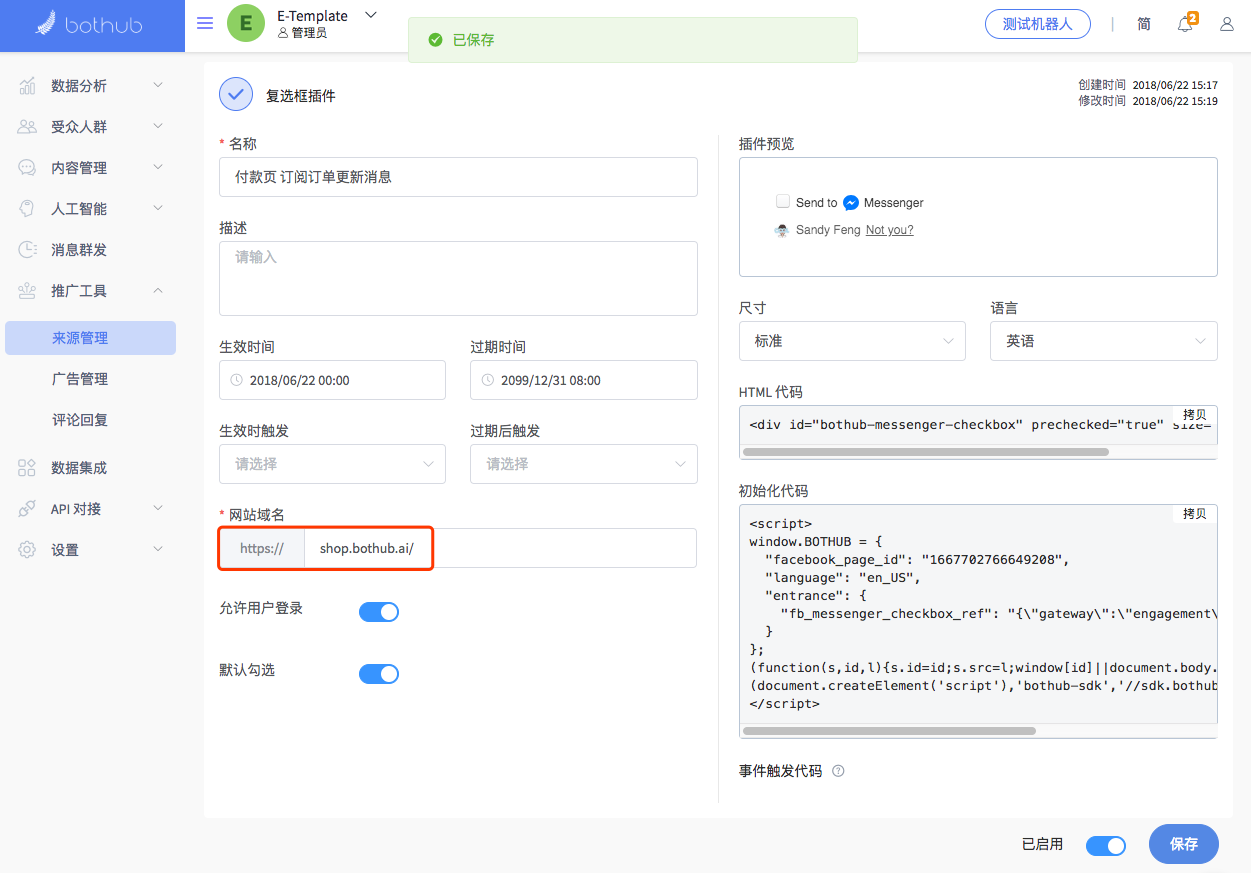1251x873 pixels.
Task: Expand the API 对接 menu chevron
Action: [x=158, y=509]
